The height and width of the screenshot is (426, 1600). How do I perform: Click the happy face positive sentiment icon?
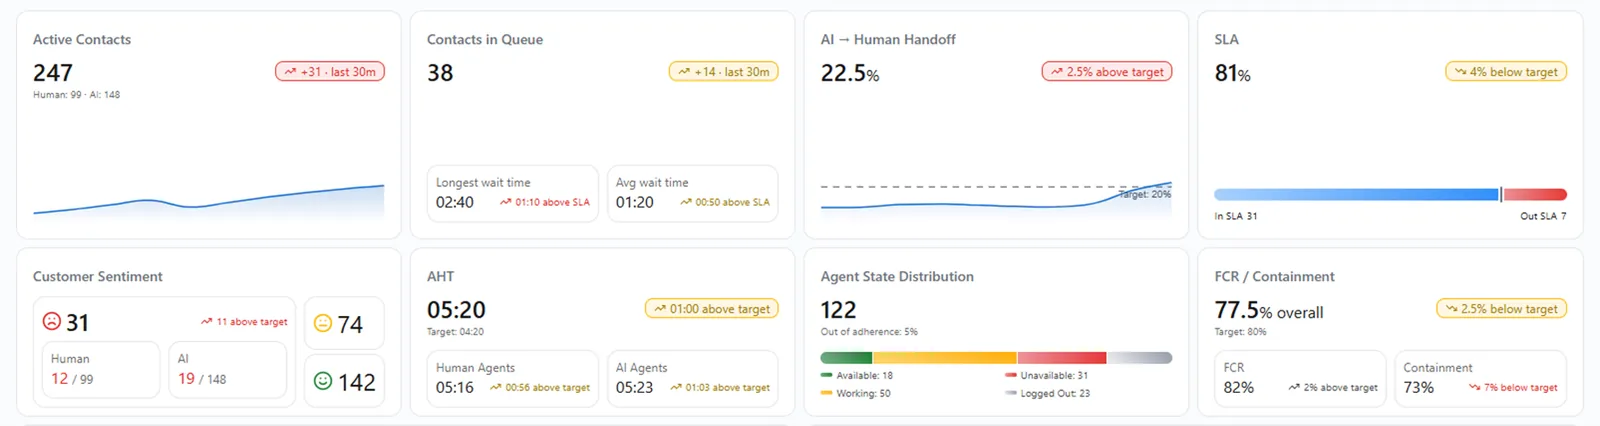point(323,380)
